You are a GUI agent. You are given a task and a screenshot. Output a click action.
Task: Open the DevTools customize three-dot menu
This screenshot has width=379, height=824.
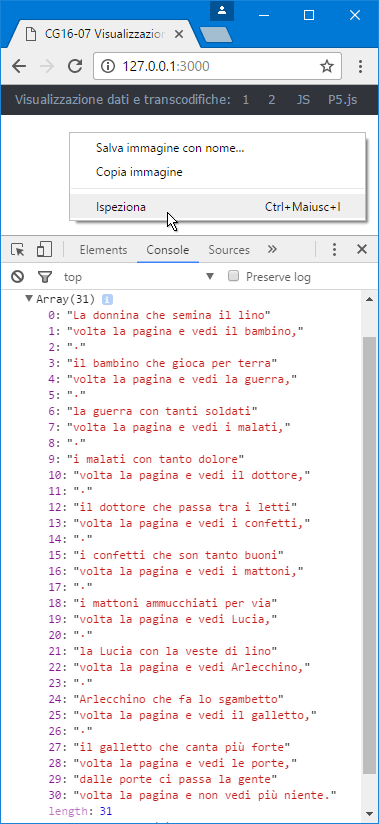point(334,250)
